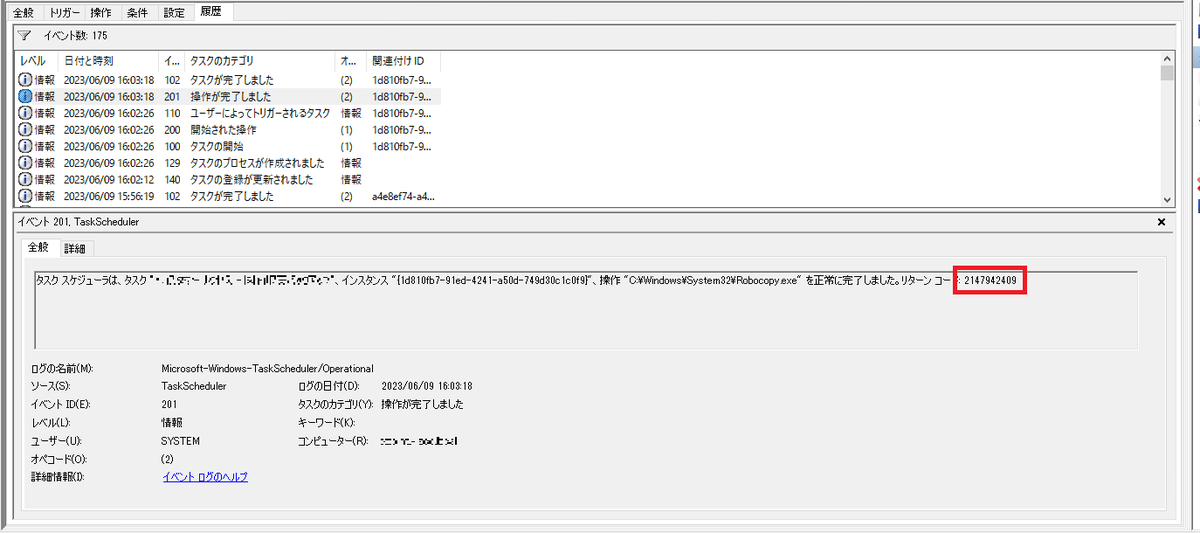
Task: Switch to the 履歴 tab
Action: [x=211, y=12]
